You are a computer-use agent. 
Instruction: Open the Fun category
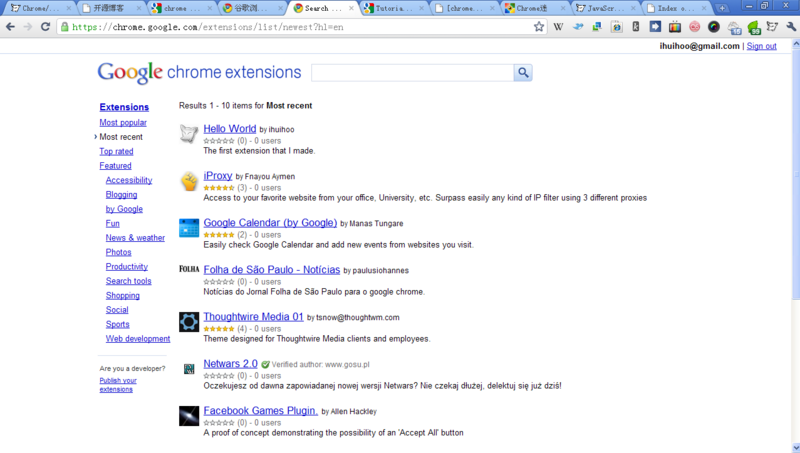click(x=112, y=223)
